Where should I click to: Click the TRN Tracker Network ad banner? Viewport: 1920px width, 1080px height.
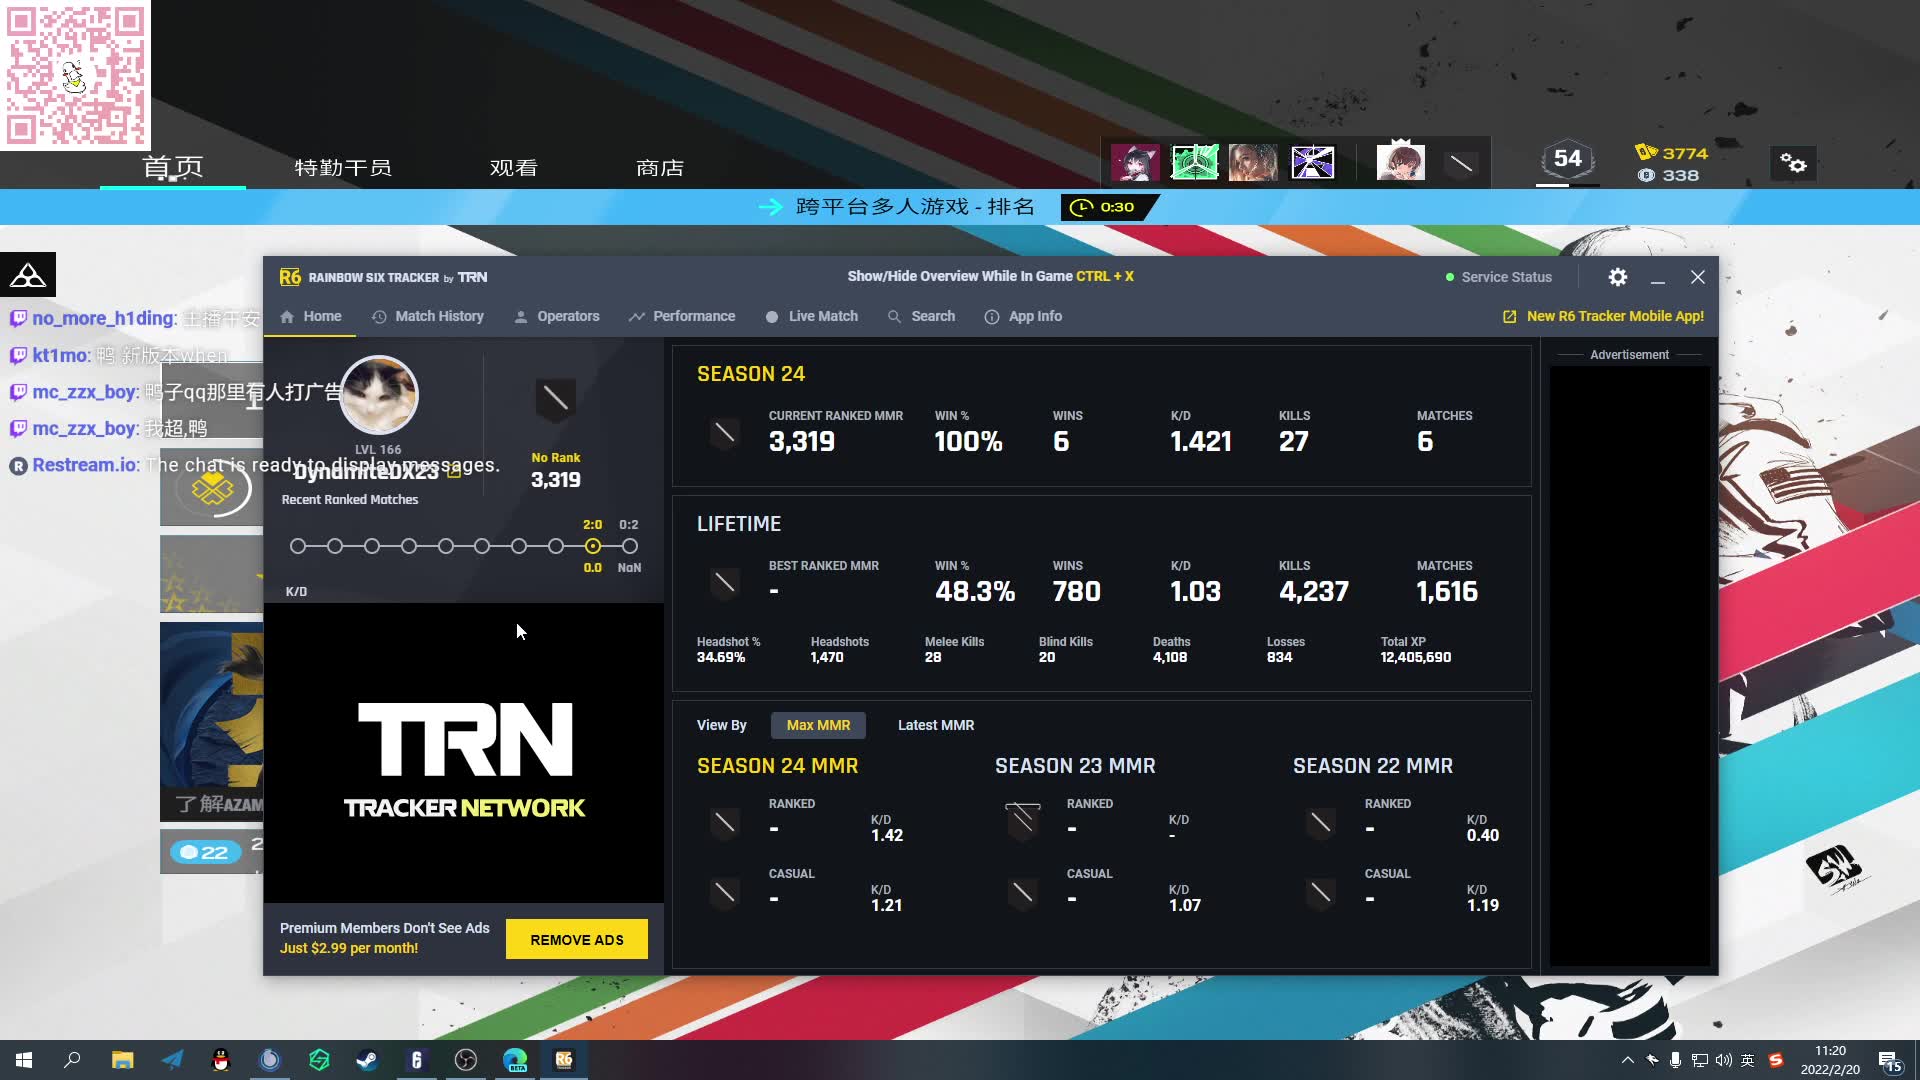(x=464, y=753)
